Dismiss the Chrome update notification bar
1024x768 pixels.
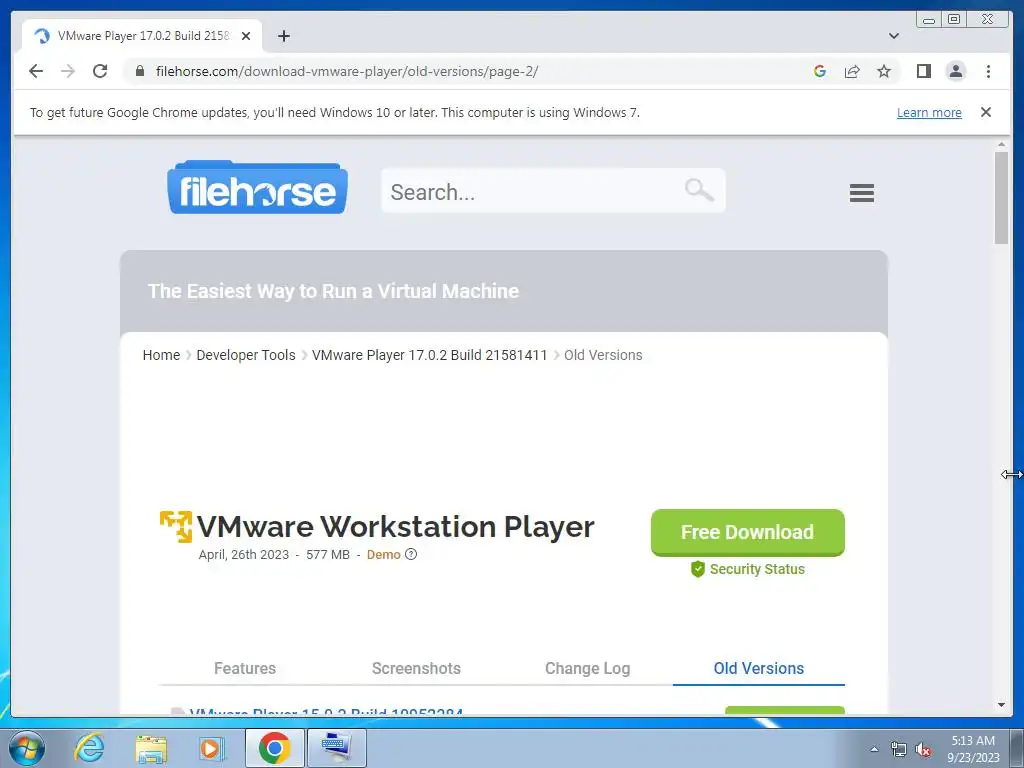(x=986, y=112)
